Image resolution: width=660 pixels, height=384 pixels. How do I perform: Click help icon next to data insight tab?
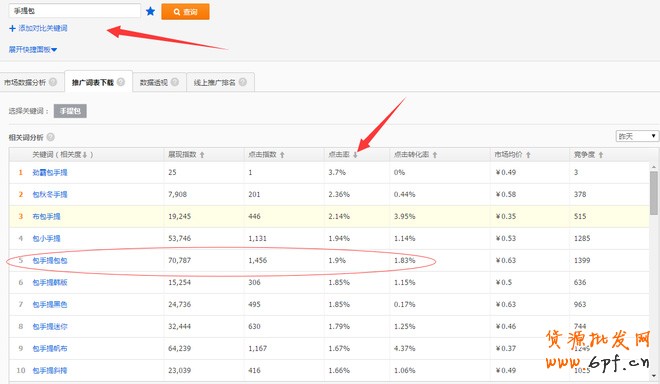point(175,82)
